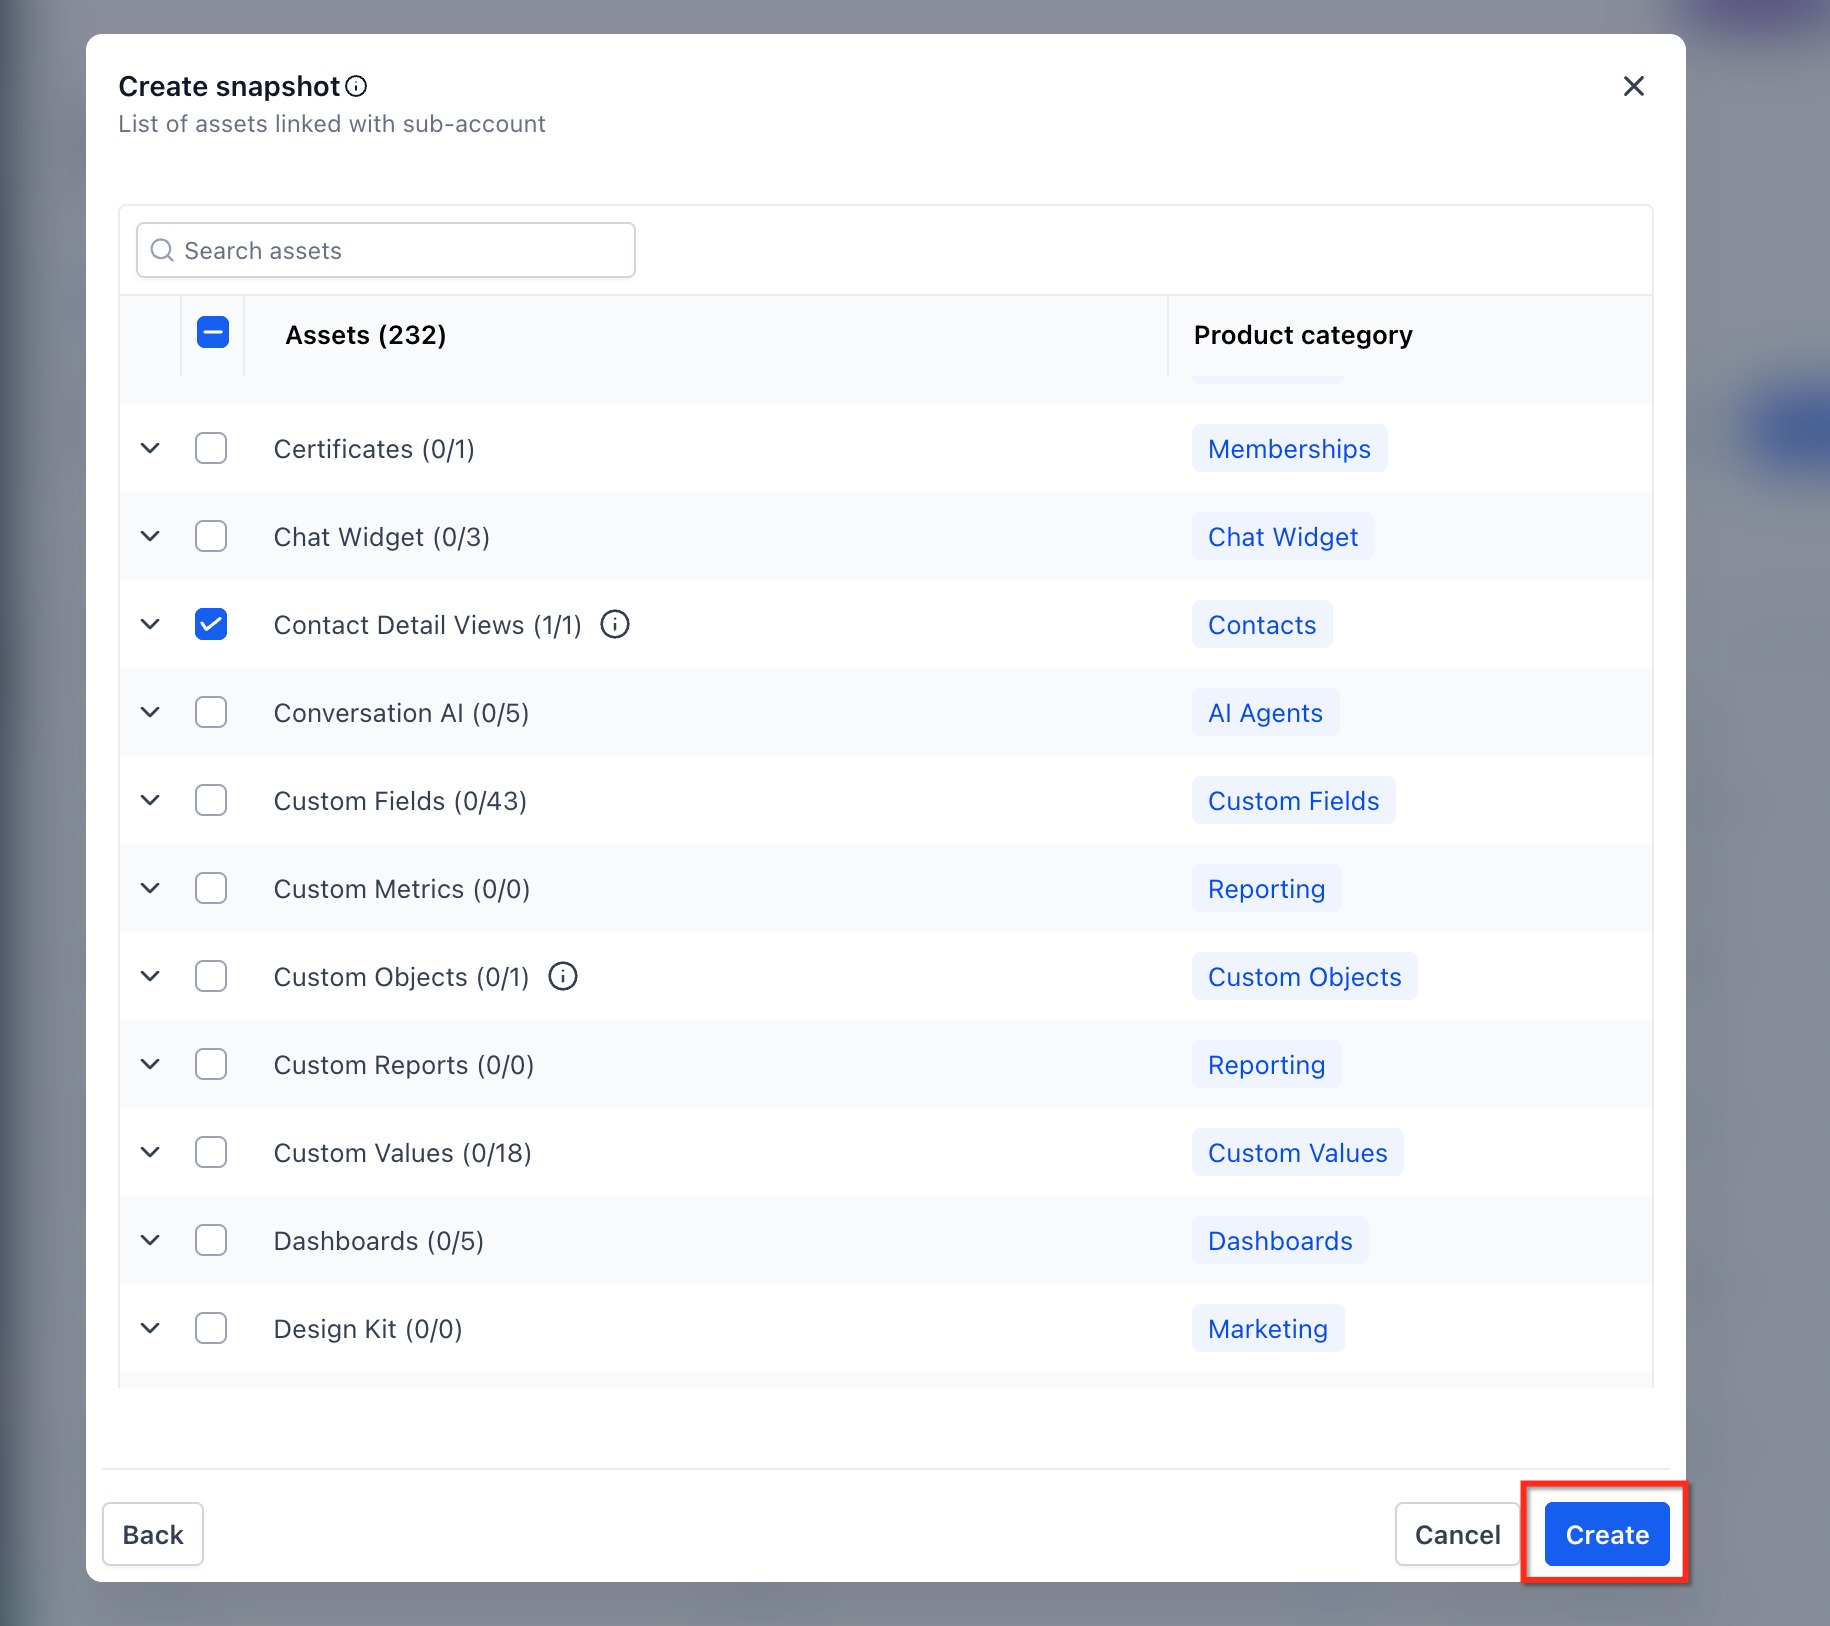Click the Create button
Viewport: 1830px width, 1626px height.
click(1607, 1534)
